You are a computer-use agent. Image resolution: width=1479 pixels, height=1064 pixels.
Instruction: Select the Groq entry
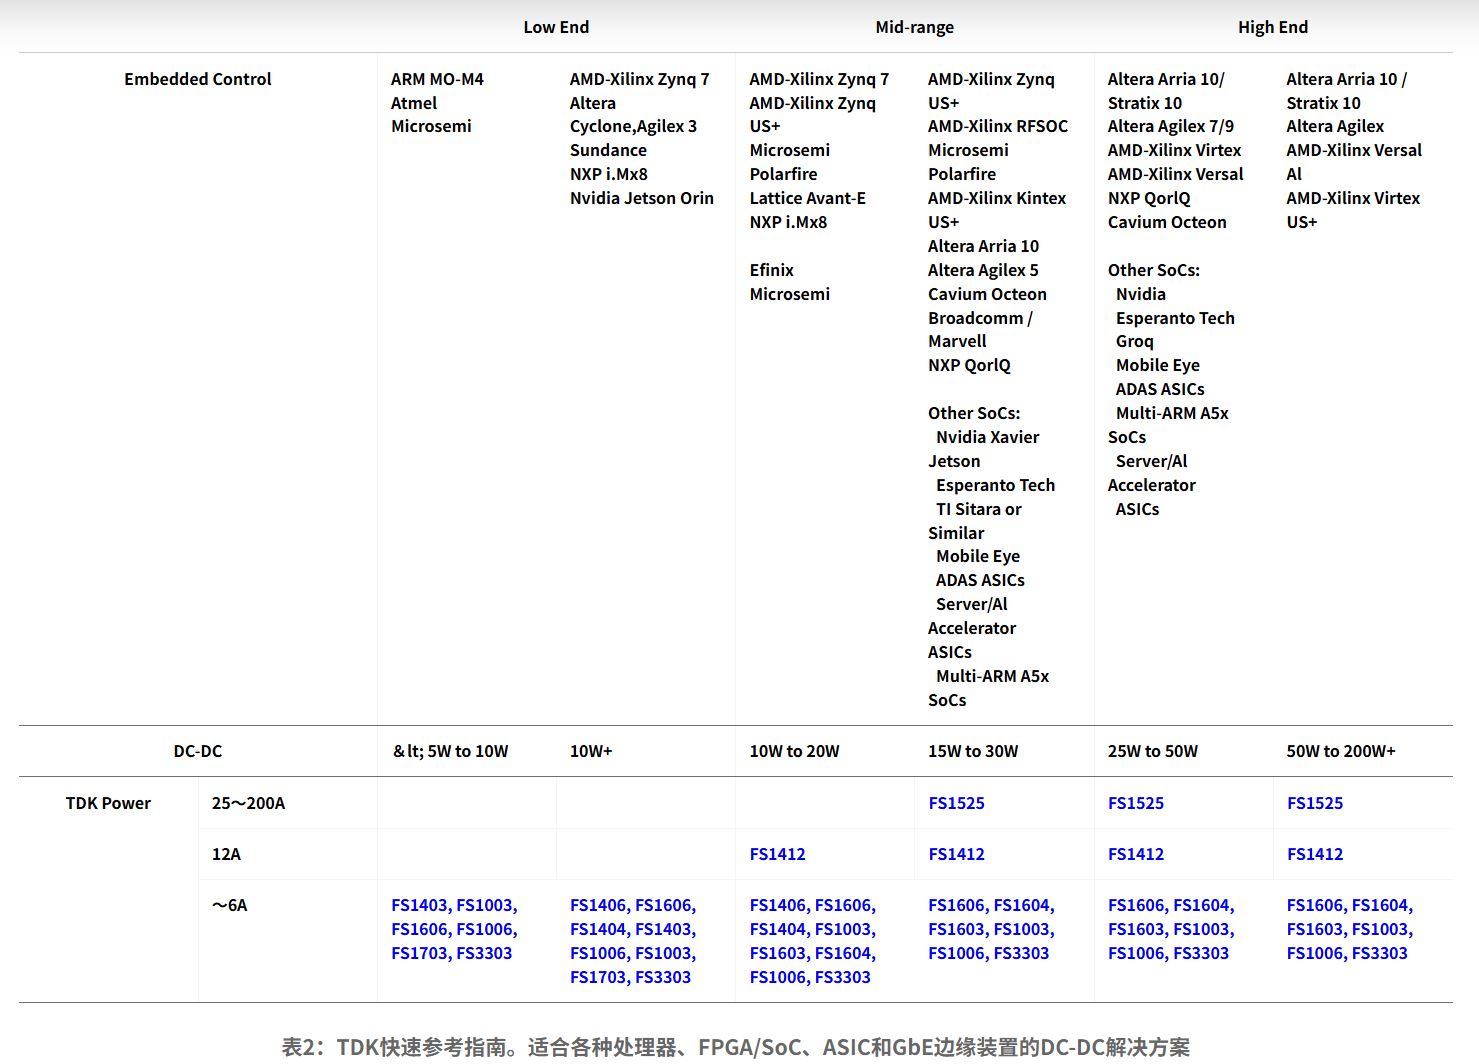[x=1134, y=341]
